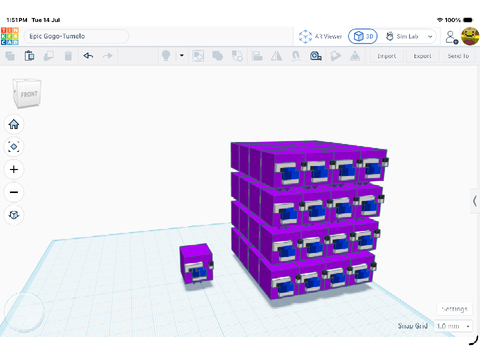Screen dimensions: 480x360
Task: Switch perspective view cube icon
Action: pyautogui.click(x=14, y=215)
